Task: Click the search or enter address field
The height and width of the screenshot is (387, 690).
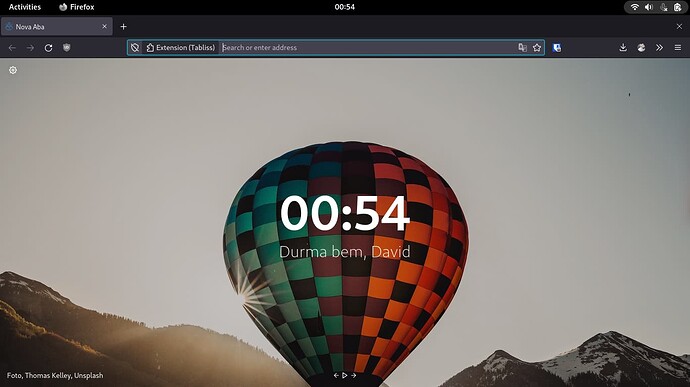Action: [x=368, y=48]
